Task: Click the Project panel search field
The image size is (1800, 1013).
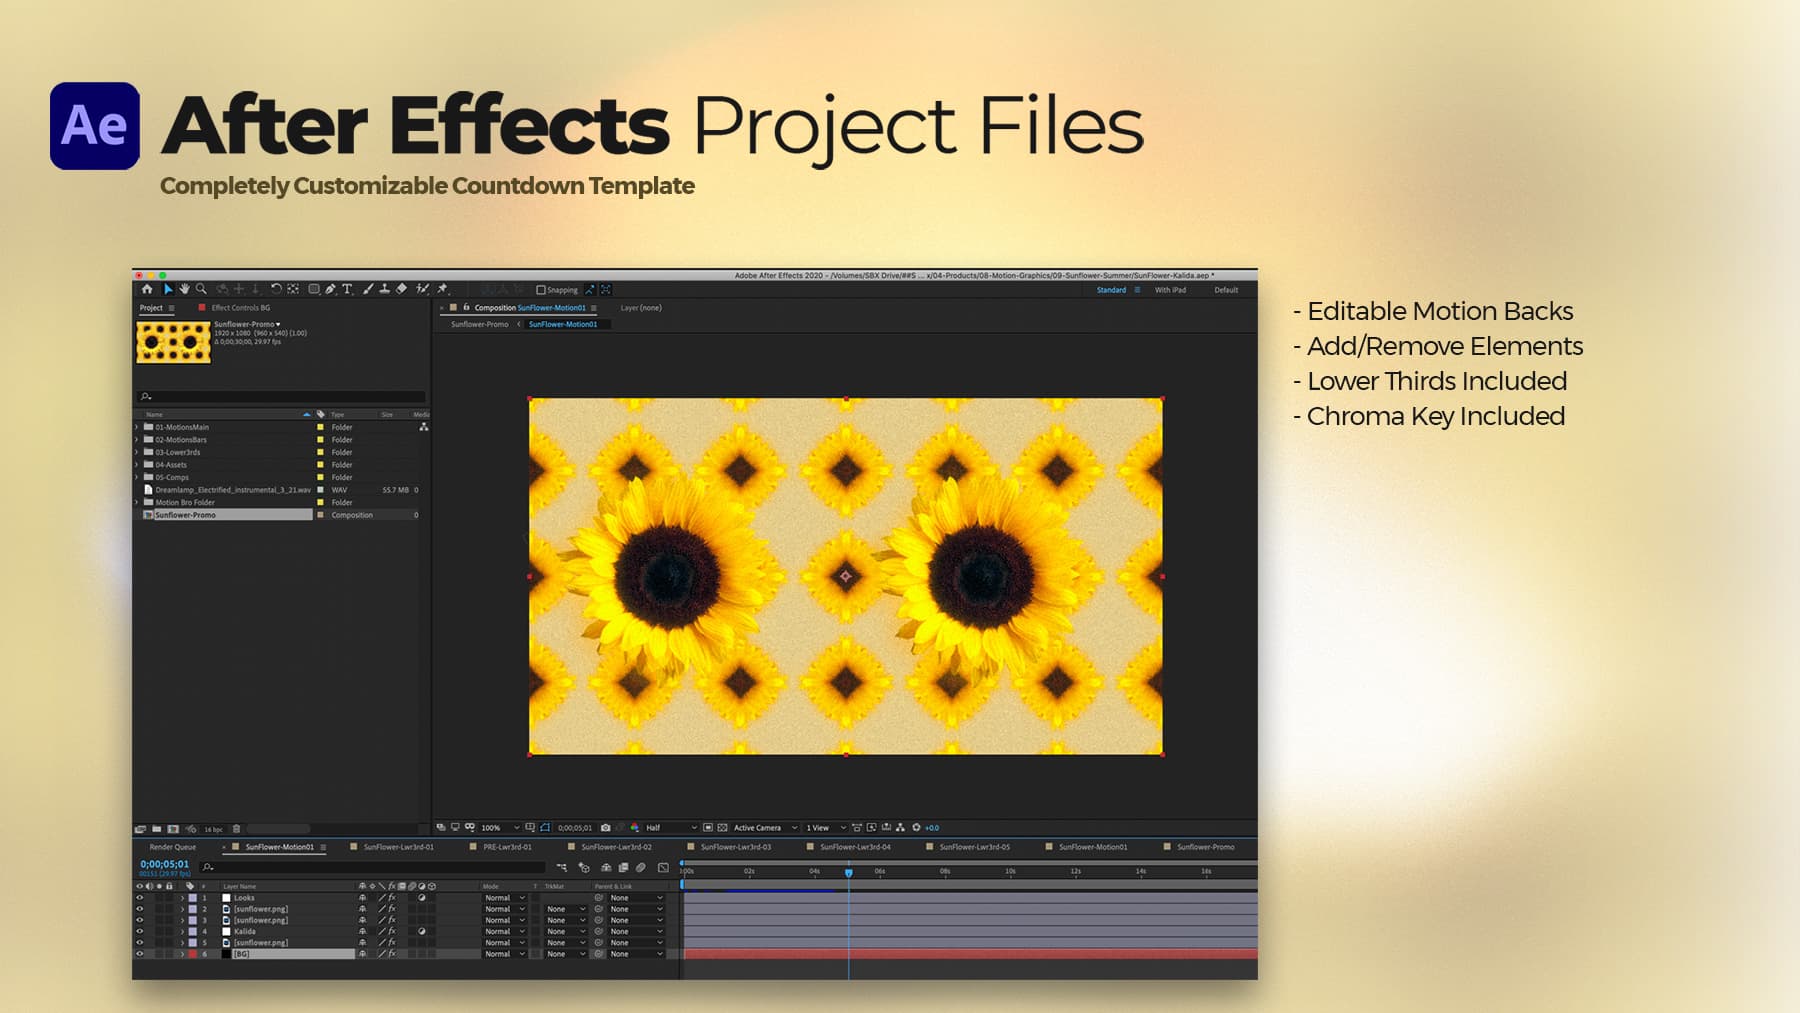Action: (x=282, y=397)
